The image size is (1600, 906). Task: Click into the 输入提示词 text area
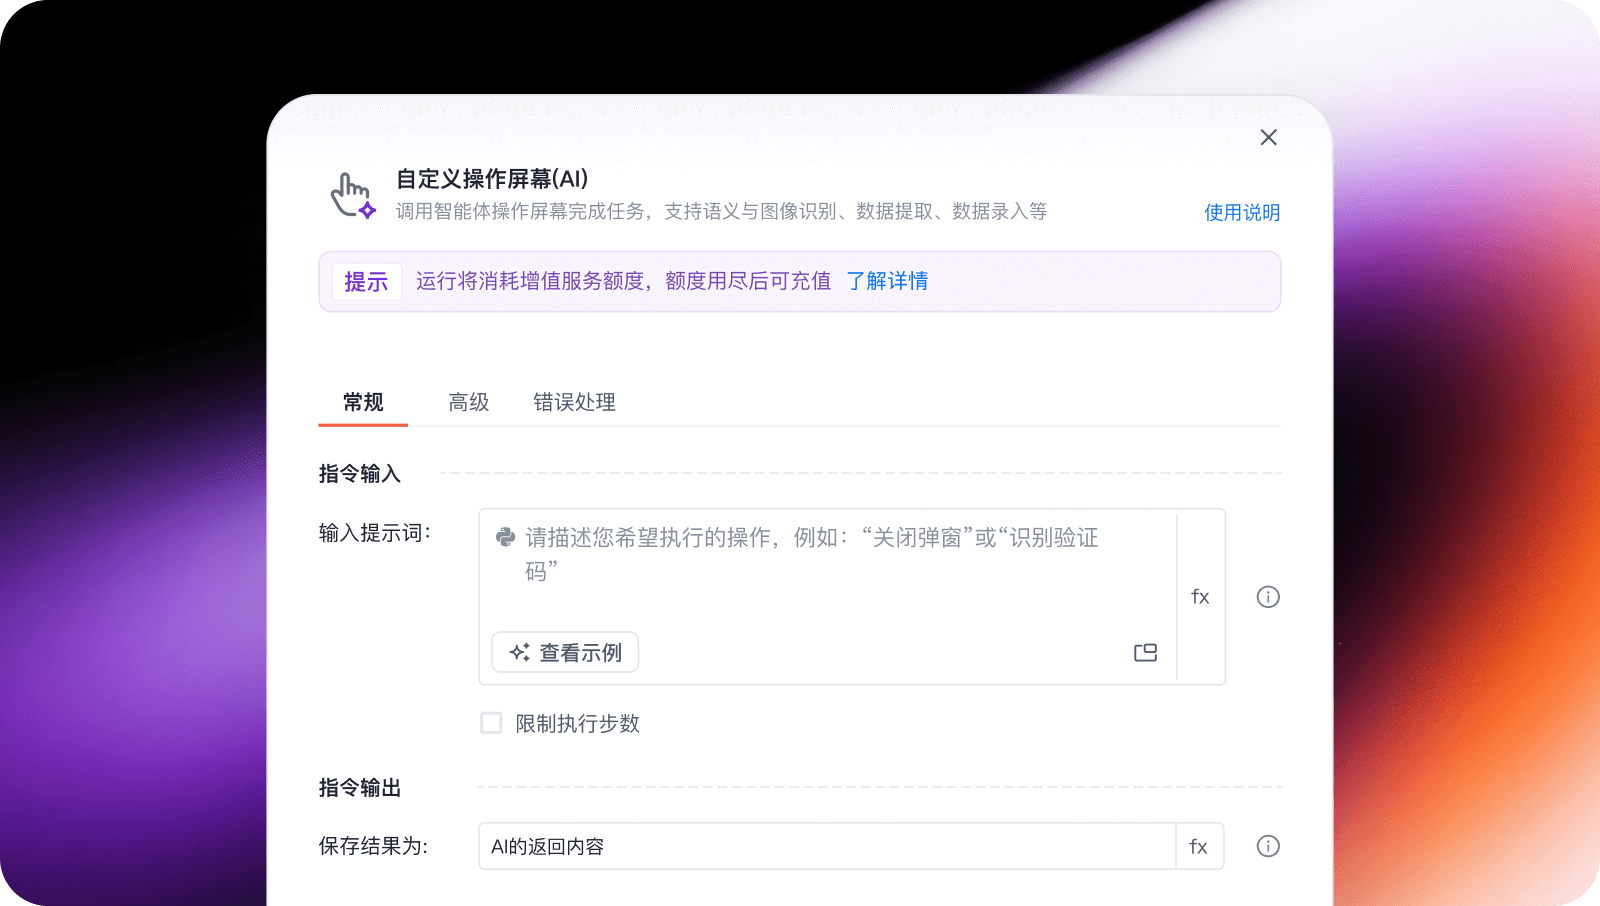click(820, 580)
